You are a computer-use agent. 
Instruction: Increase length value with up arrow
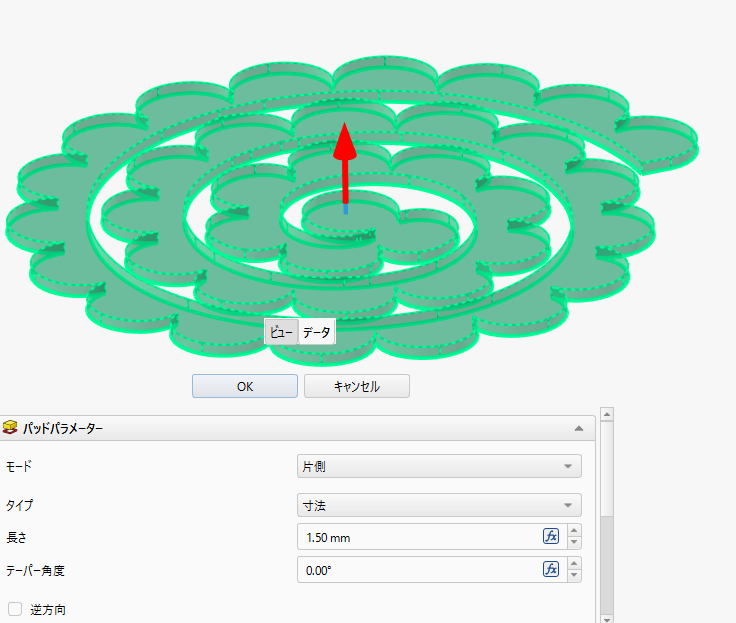574,531
